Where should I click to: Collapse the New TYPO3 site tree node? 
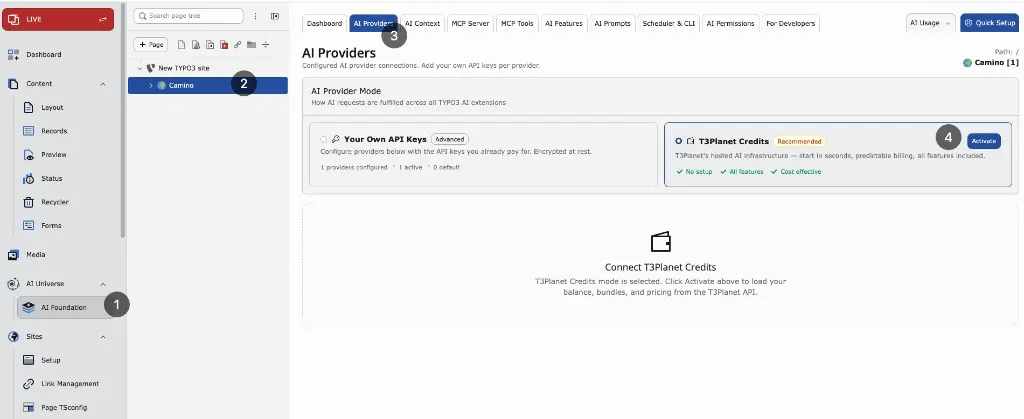pyautogui.click(x=140, y=68)
